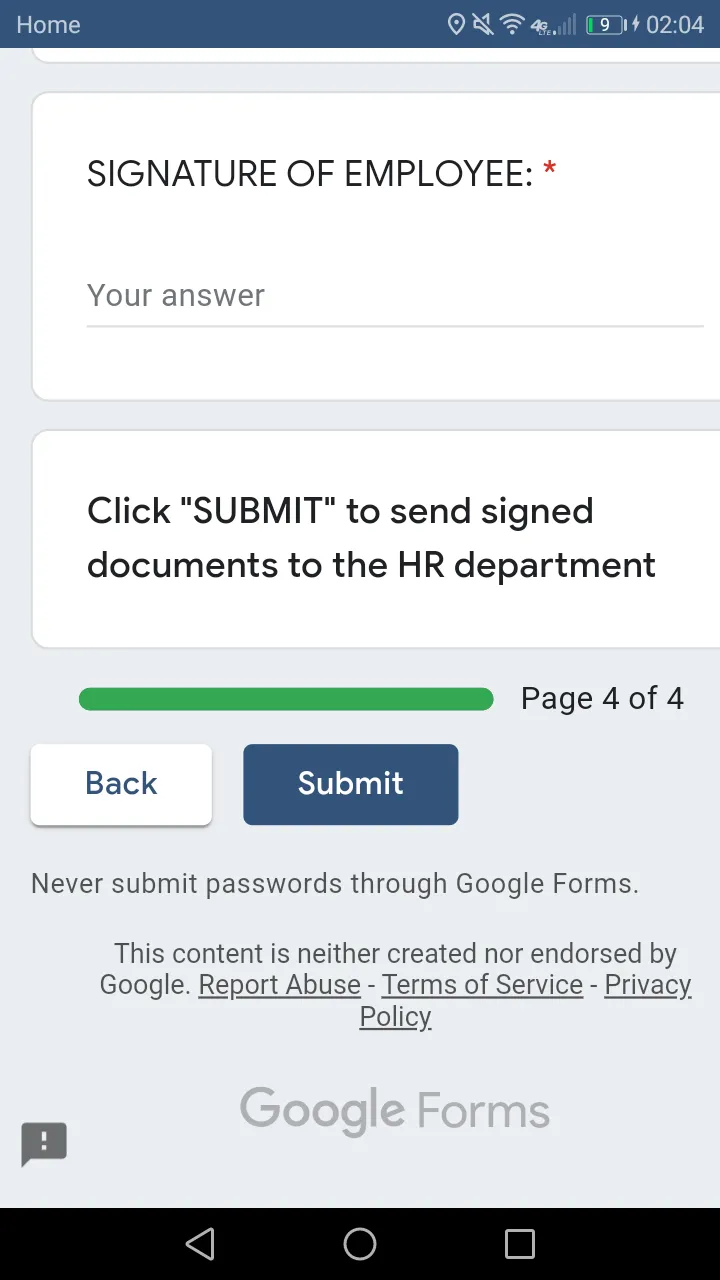The image size is (720, 1280).
Task: Tap the location pin status icon
Action: pos(456,24)
